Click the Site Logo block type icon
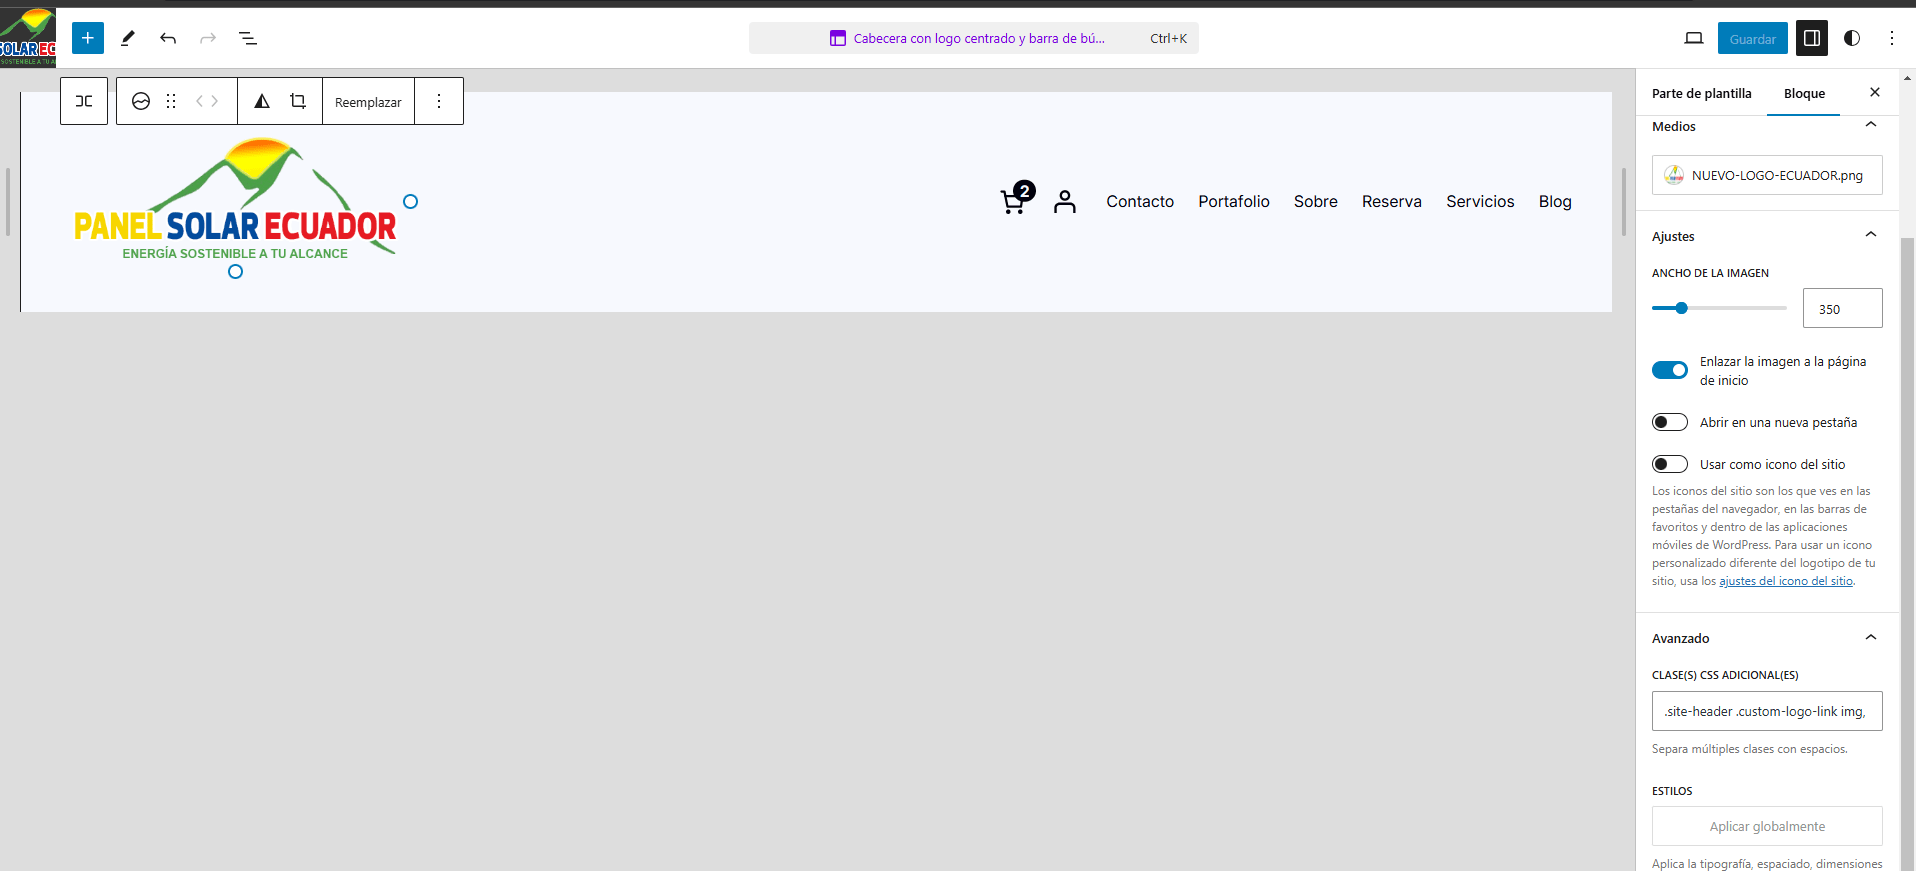Viewport: 1916px width, 871px height. click(141, 101)
